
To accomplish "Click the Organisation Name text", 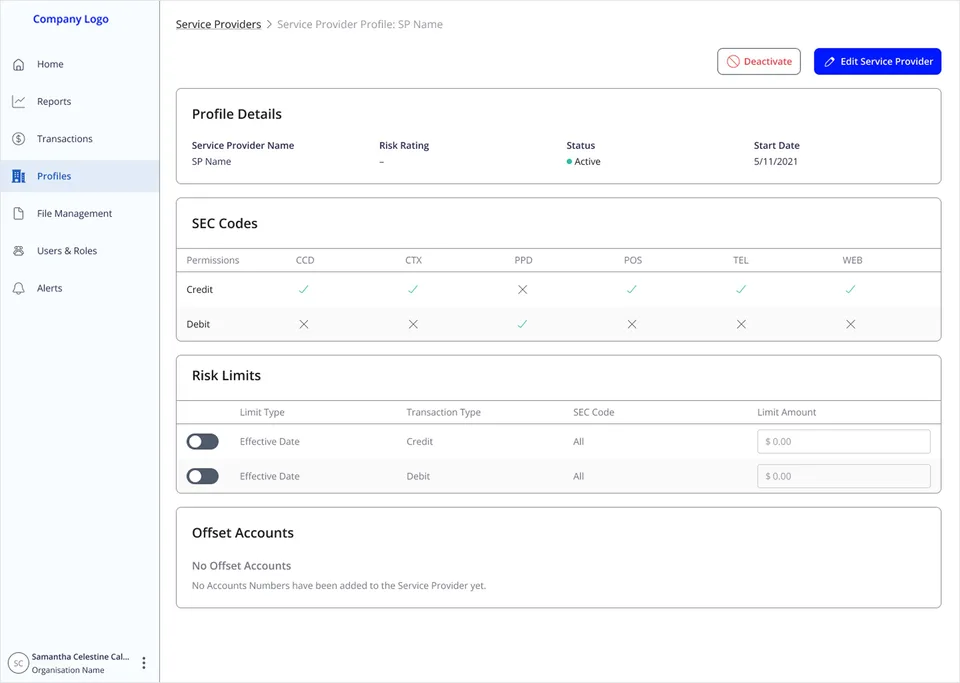I will (68, 670).
